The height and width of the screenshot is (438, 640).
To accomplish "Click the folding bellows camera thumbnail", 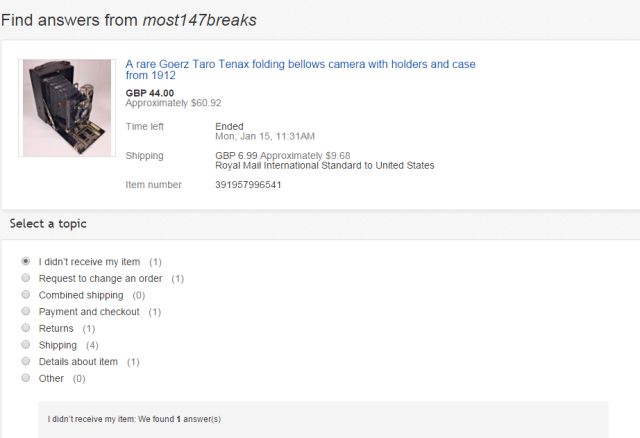I will click(x=67, y=108).
